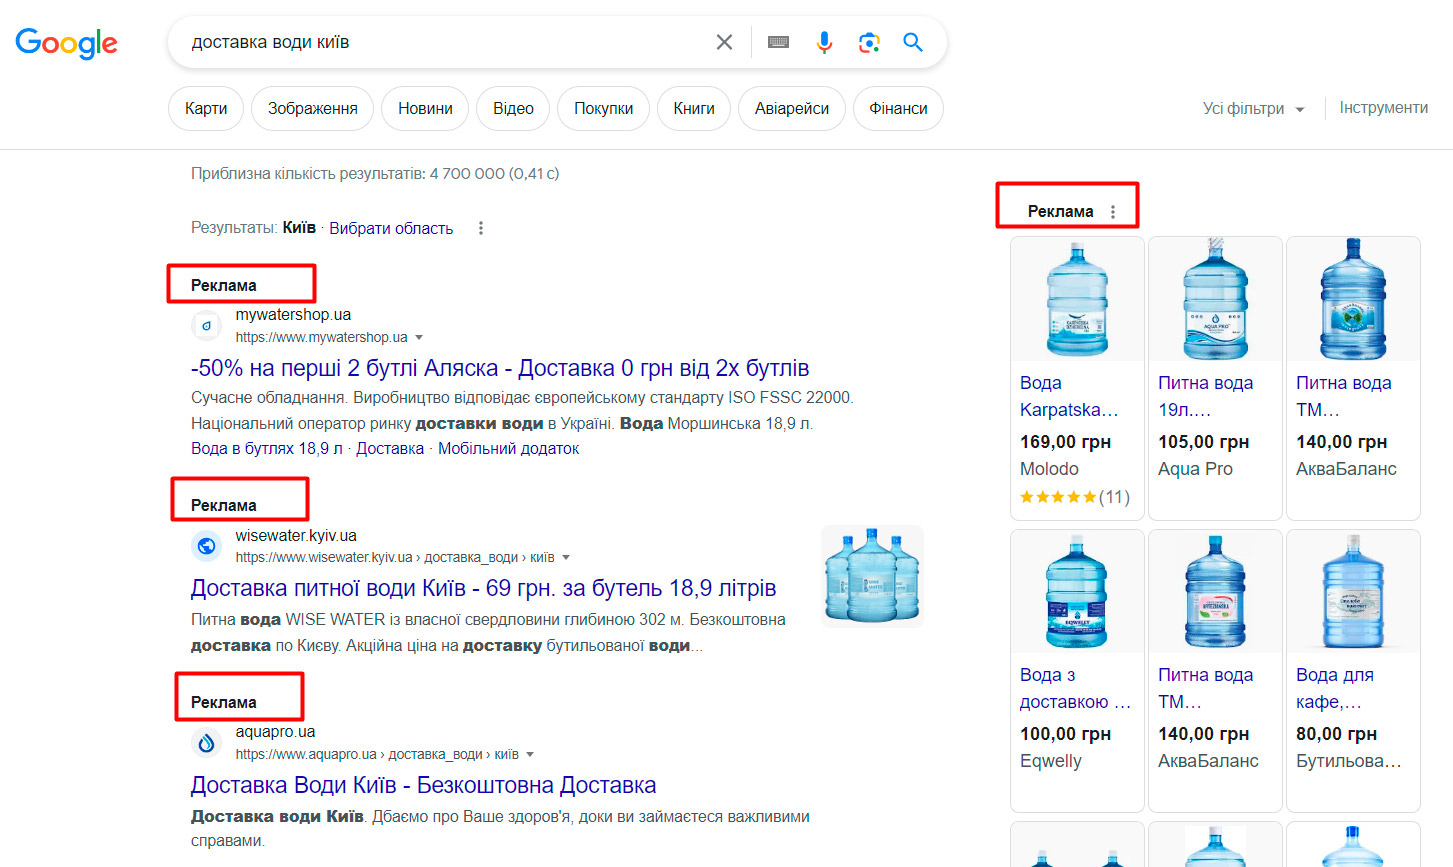Open three-dot menu next to Вибрати область
The image size is (1453, 867).
pos(481,228)
